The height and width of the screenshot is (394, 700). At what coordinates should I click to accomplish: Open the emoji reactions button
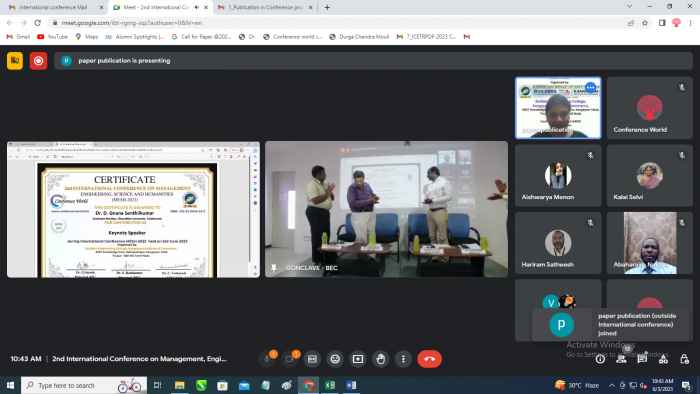335,359
